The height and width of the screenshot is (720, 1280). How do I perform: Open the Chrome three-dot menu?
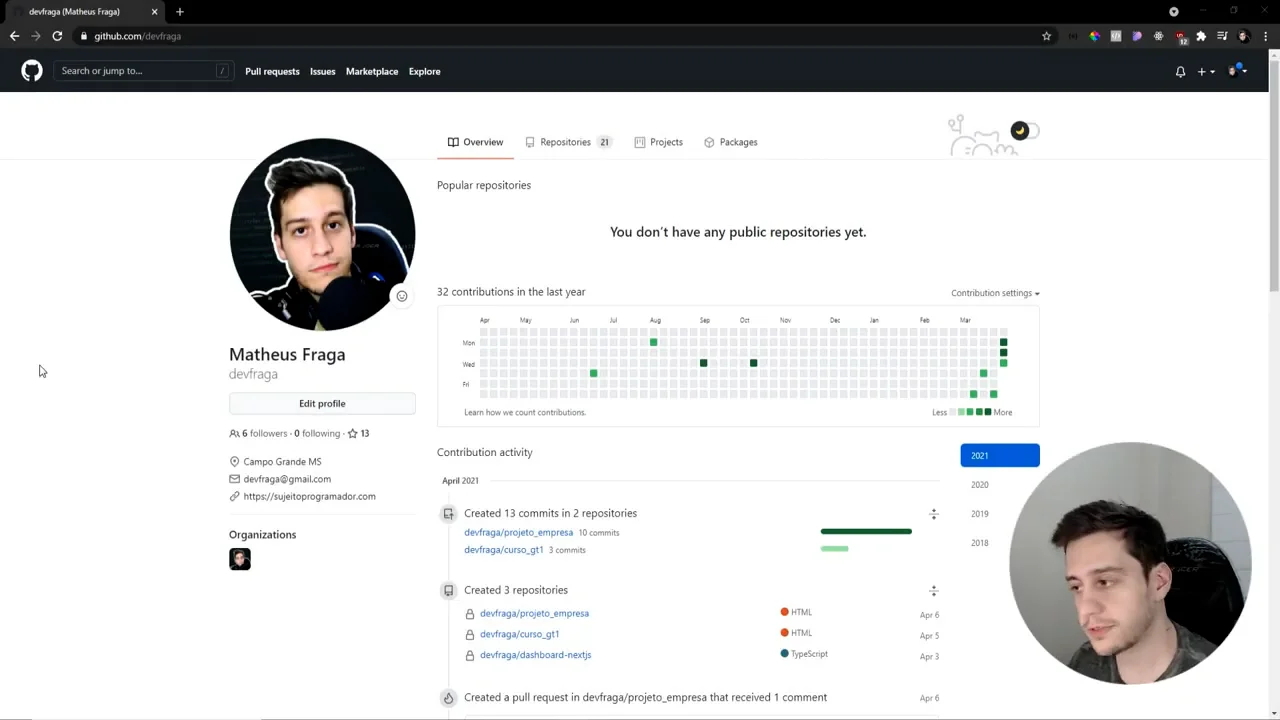pyautogui.click(x=1265, y=36)
